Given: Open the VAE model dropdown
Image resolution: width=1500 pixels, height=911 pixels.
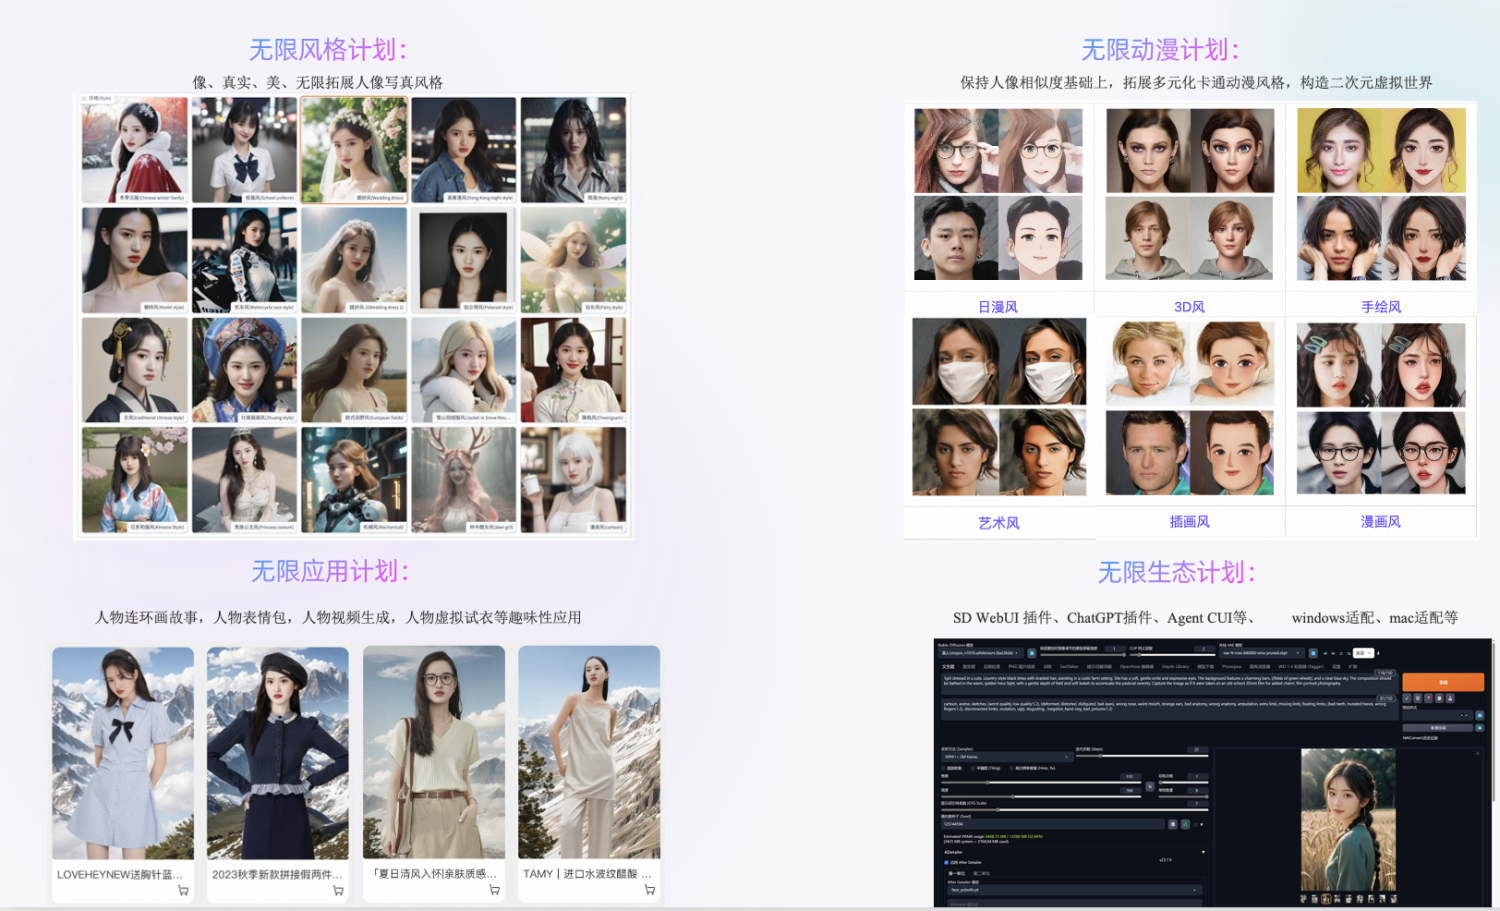Looking at the screenshot, I should click(1262, 653).
